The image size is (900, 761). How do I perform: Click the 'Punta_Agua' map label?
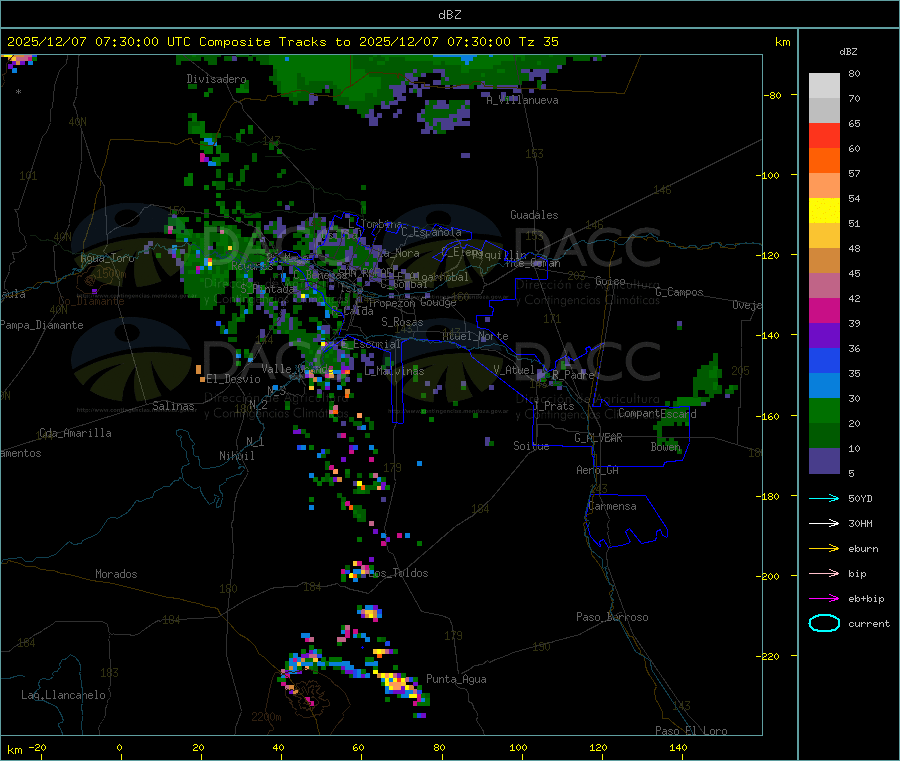click(456, 680)
